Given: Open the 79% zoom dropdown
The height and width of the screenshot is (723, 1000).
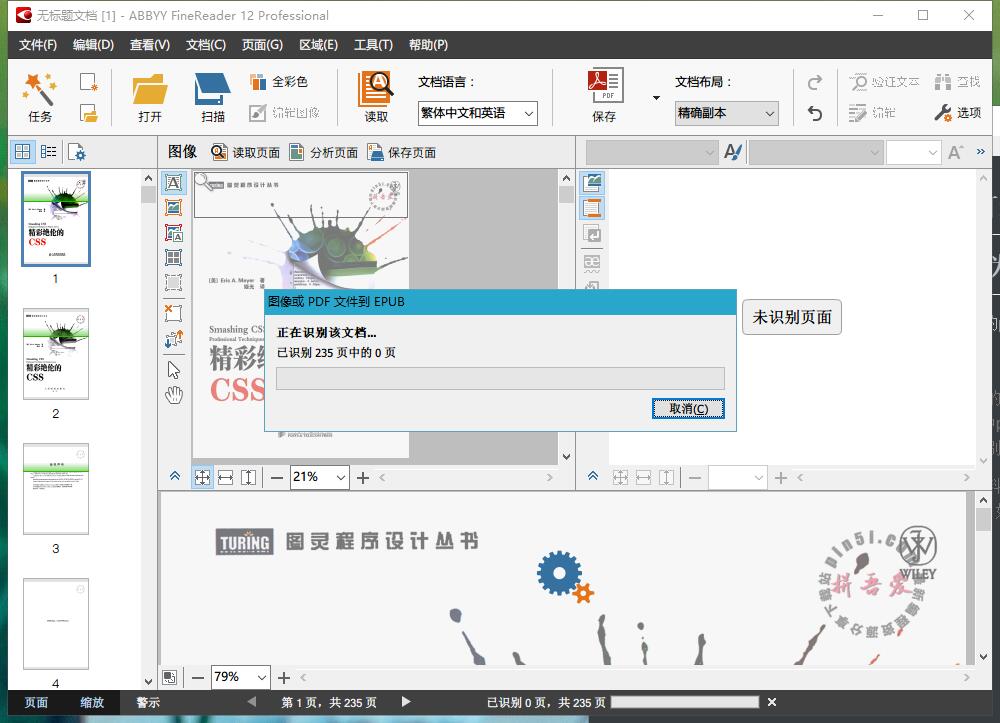Looking at the screenshot, I should point(261,677).
